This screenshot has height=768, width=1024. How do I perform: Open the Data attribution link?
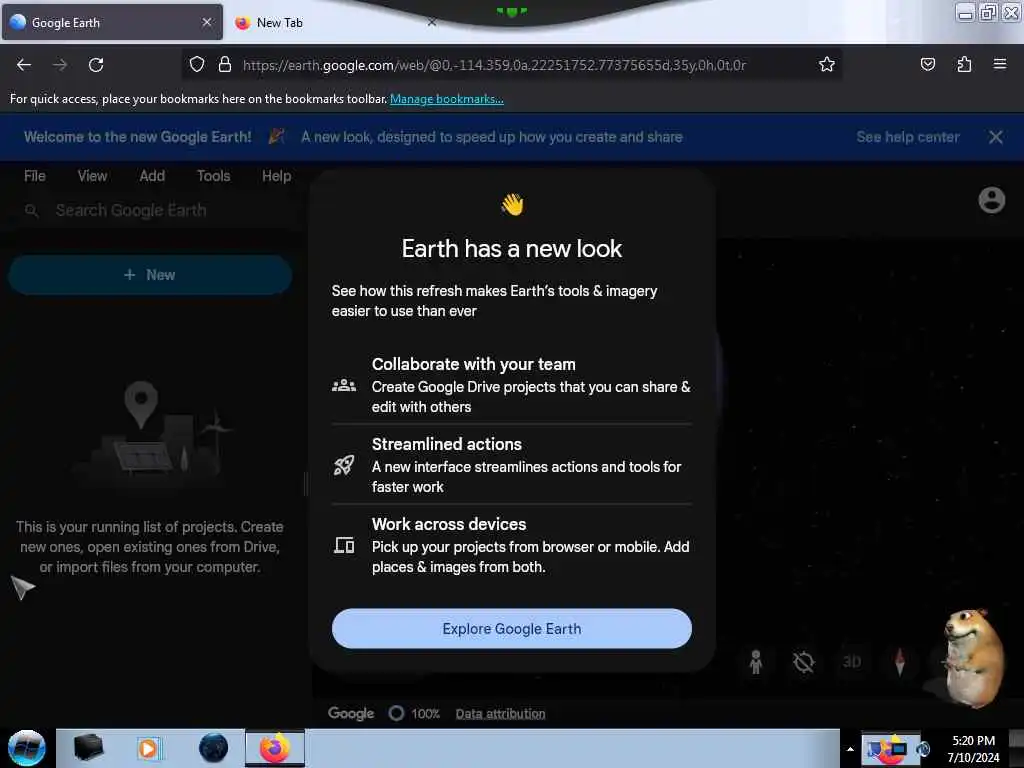click(500, 713)
